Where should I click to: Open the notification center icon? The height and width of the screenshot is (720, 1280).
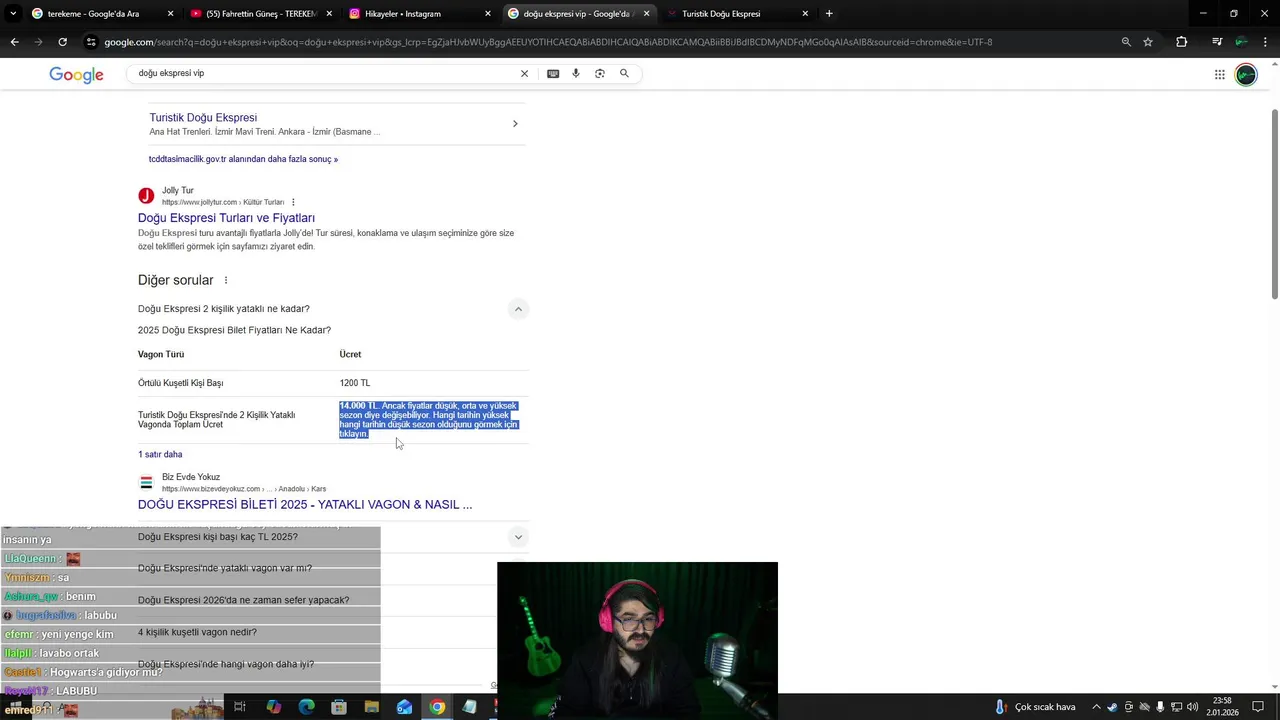(x=1258, y=707)
